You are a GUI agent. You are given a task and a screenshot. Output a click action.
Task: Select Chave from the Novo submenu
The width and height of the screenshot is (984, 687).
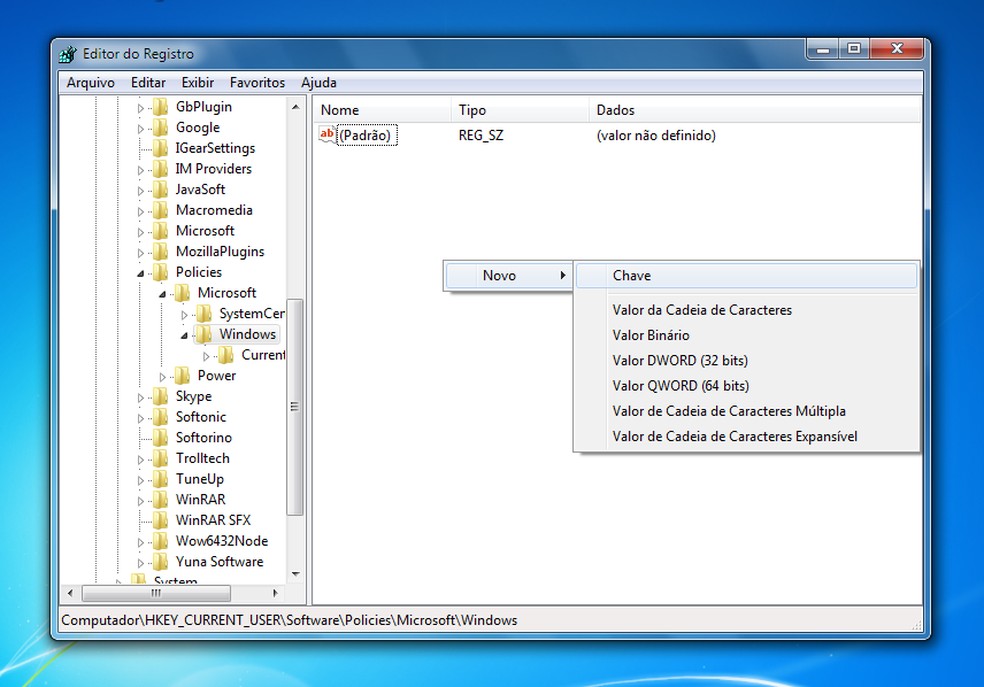pyautogui.click(x=634, y=275)
